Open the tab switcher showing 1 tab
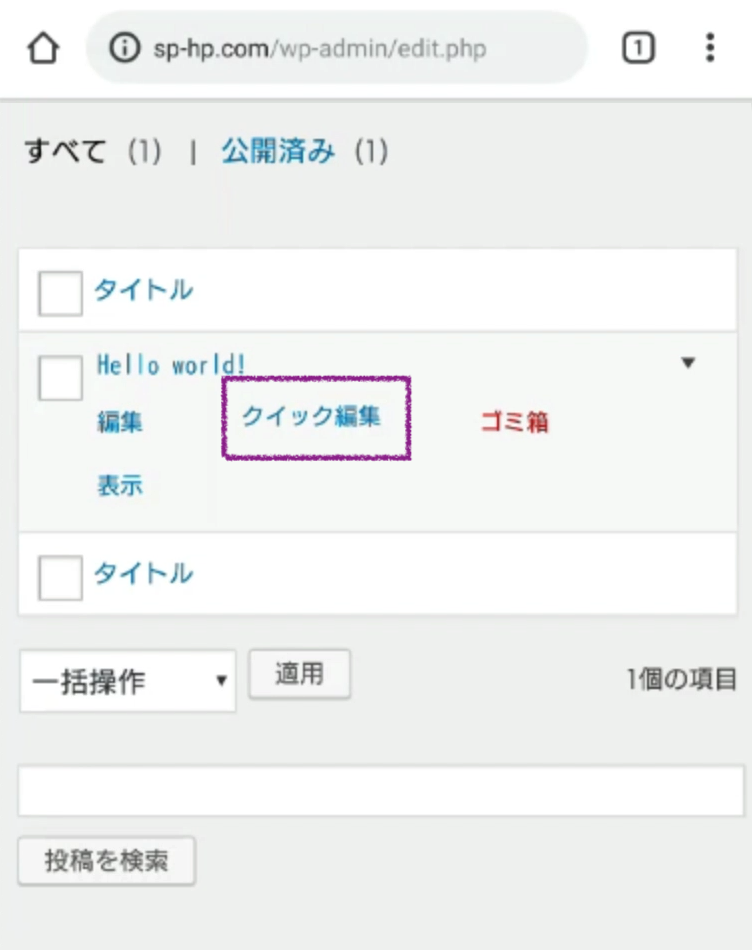The width and height of the screenshot is (752, 950). pyautogui.click(x=639, y=48)
